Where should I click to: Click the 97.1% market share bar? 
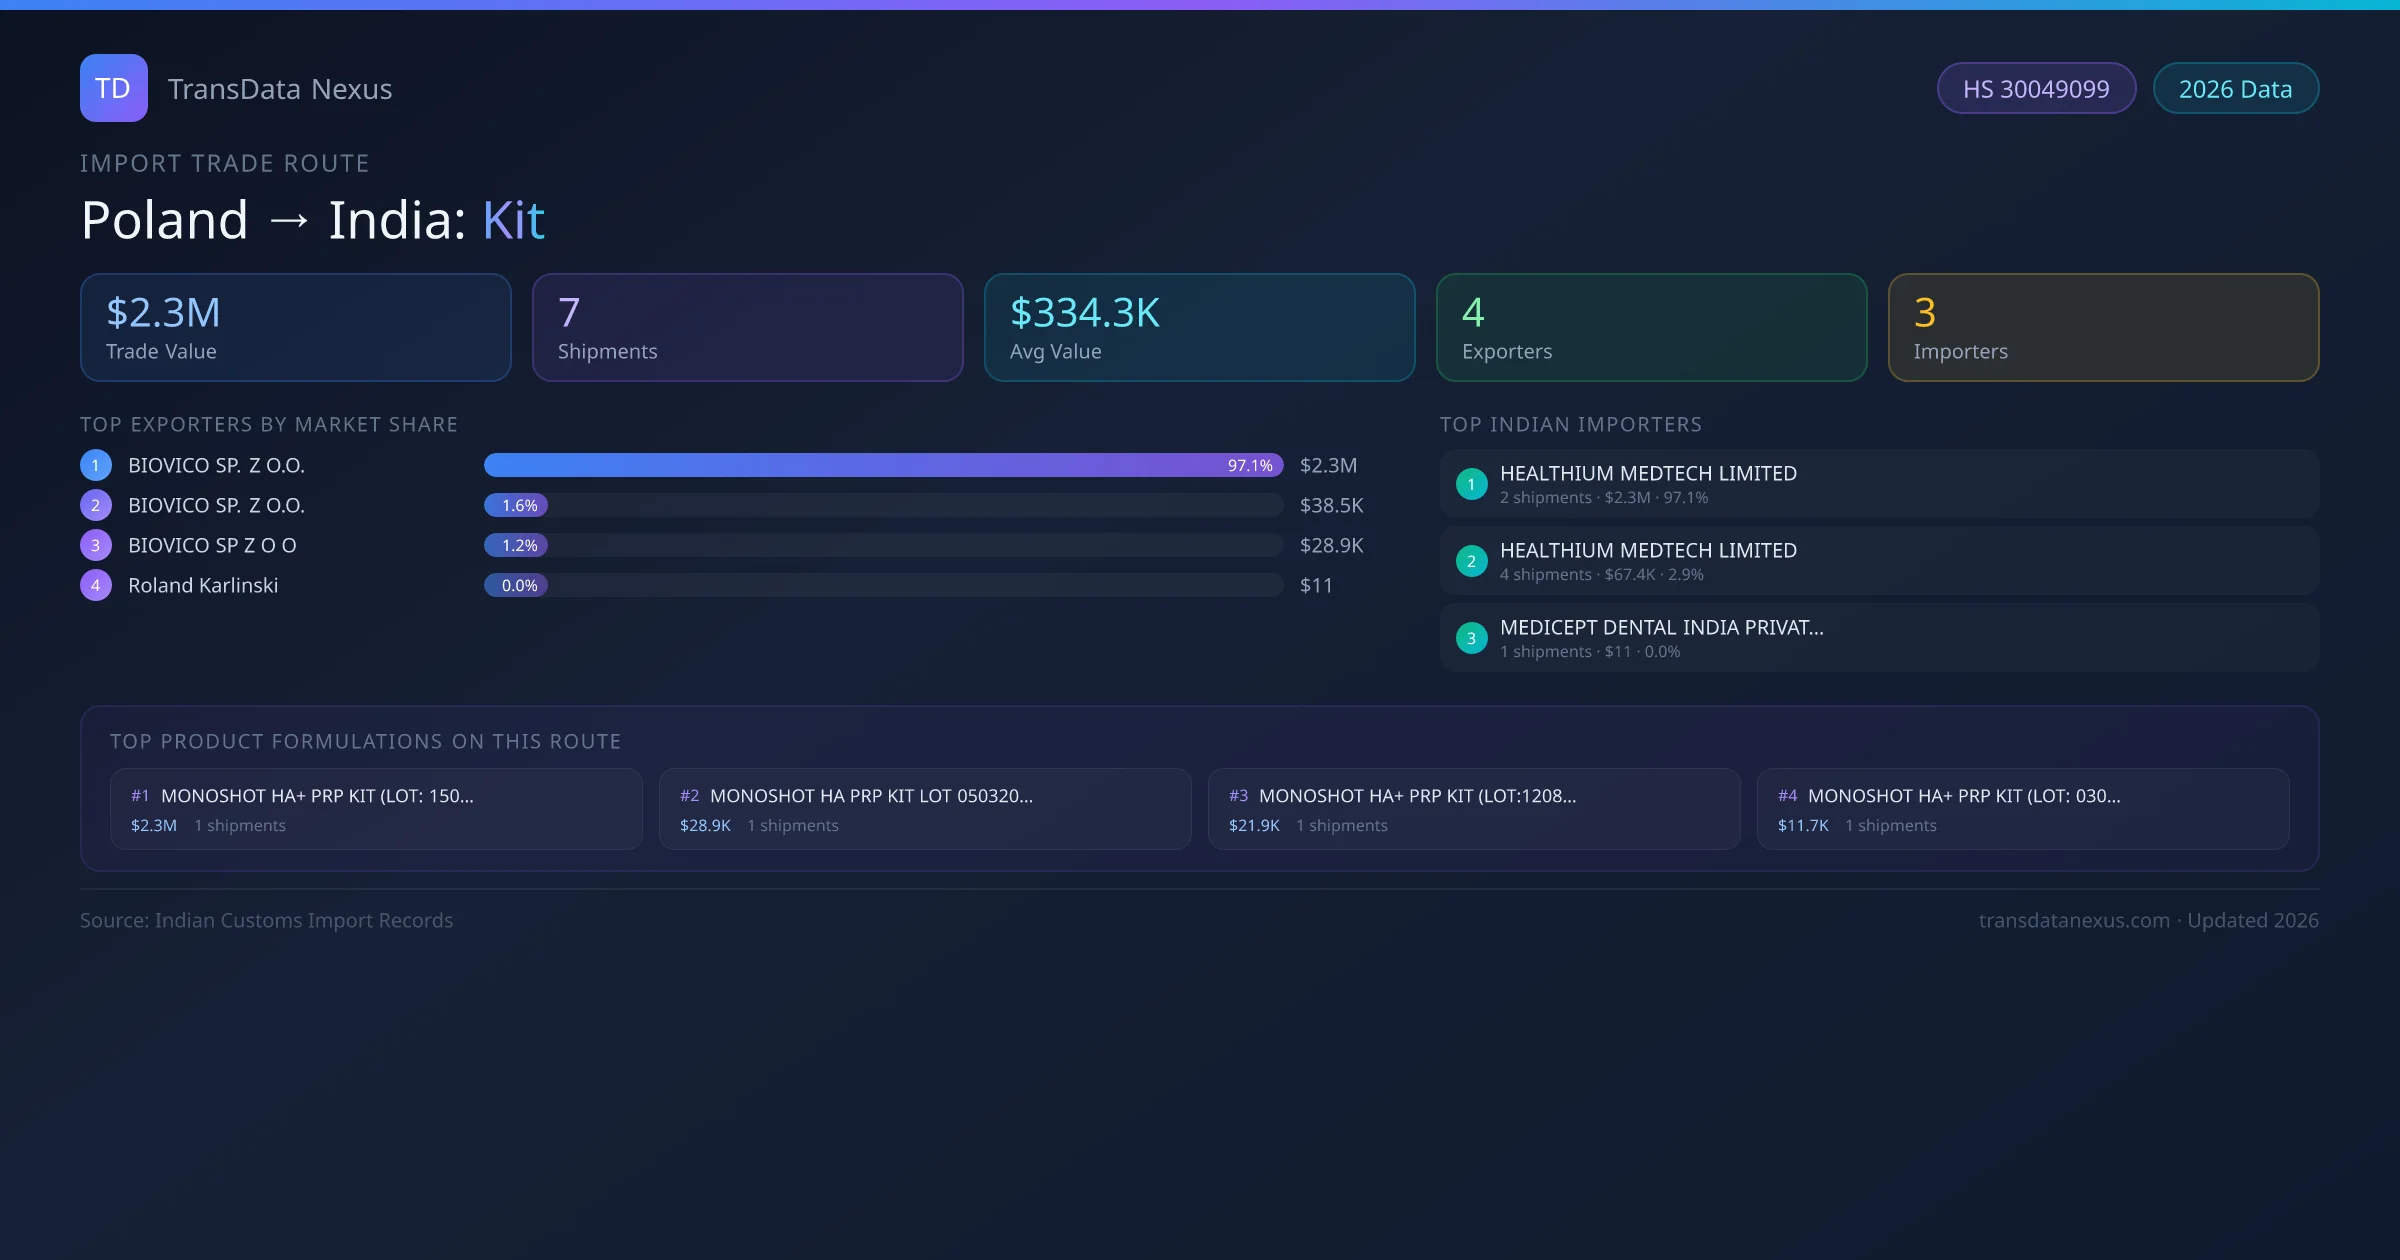[x=882, y=465]
